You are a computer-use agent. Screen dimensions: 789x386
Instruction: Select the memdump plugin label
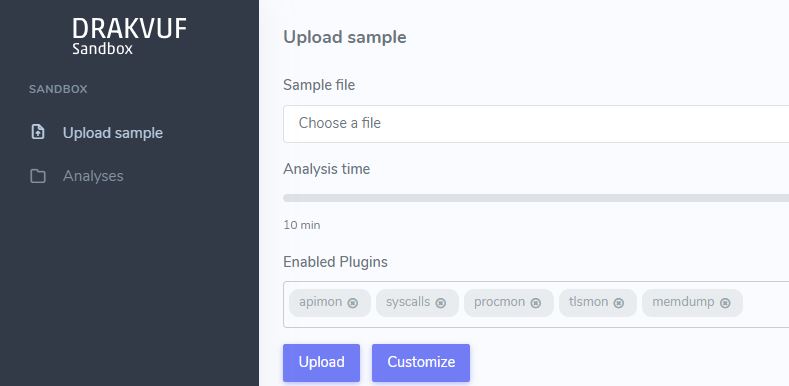pyautogui.click(x=683, y=302)
